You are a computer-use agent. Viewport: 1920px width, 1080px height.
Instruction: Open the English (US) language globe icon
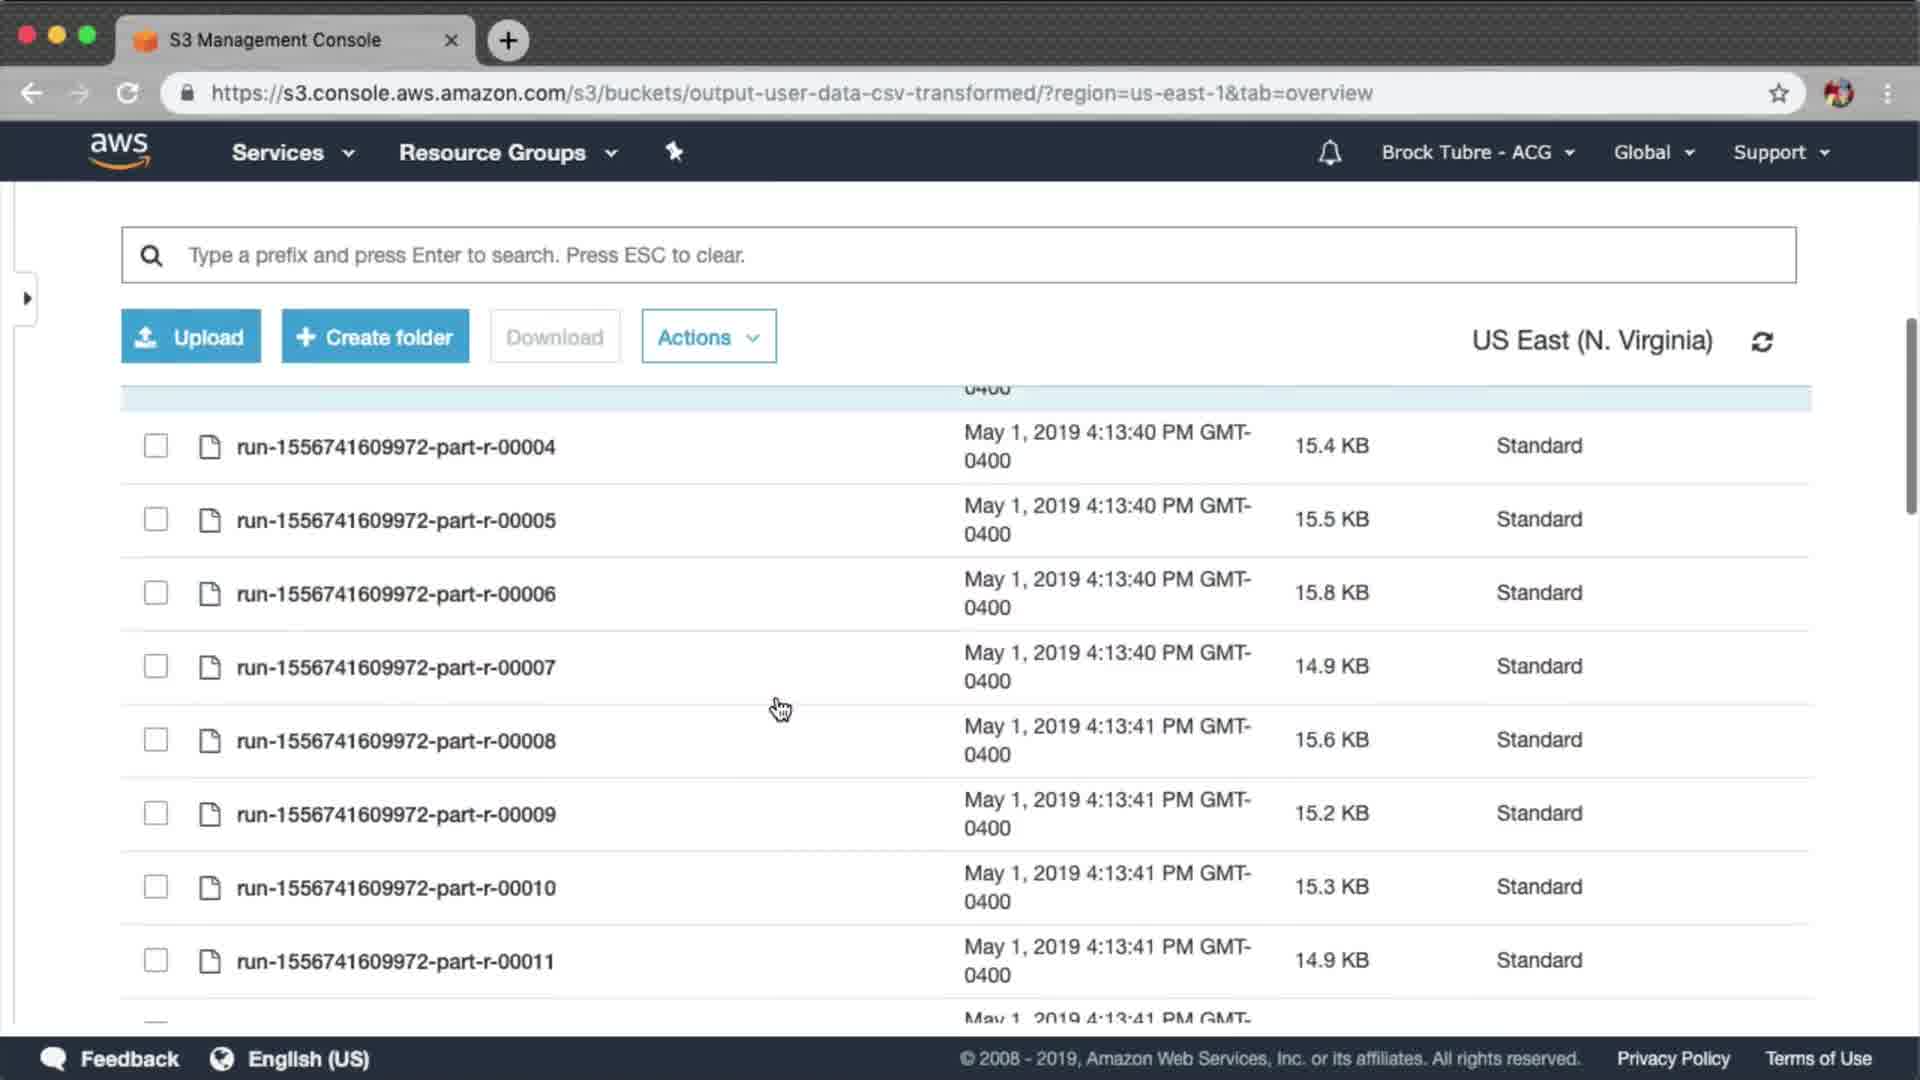pos(222,1059)
